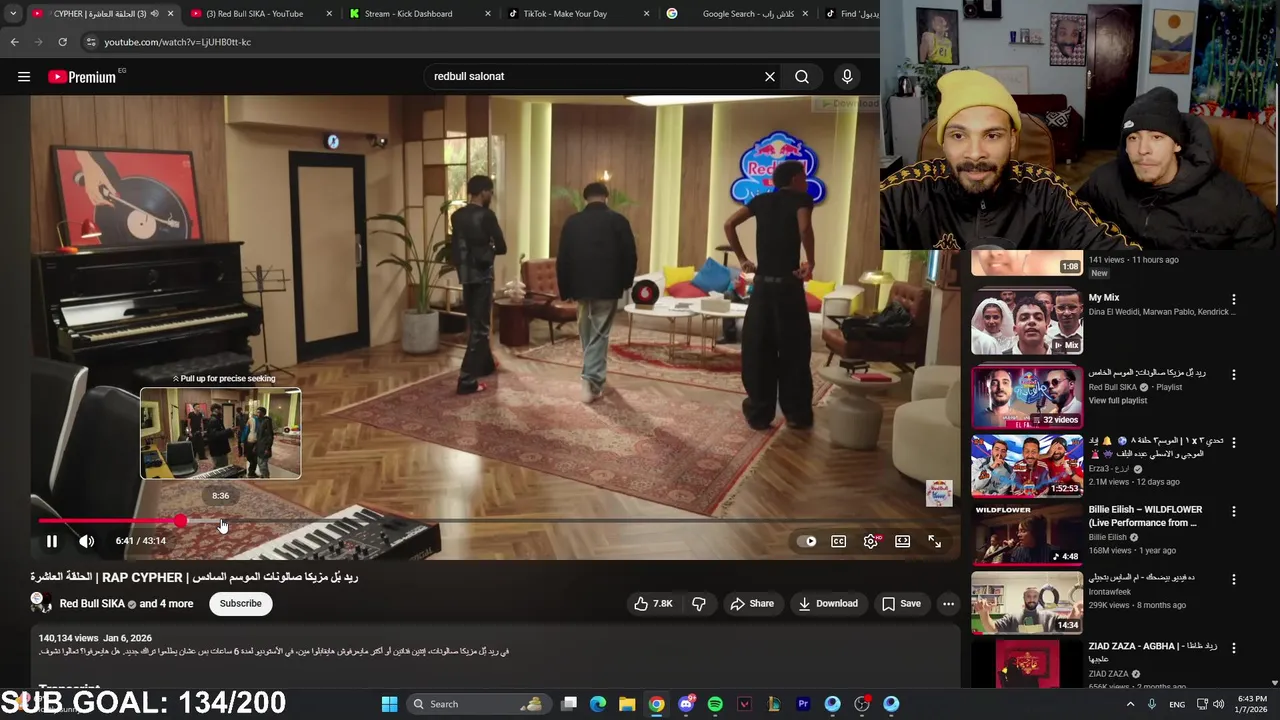Open the 1:52:53 Erza3 video thumbnail
Viewport: 1280px width, 720px height.
1027,465
